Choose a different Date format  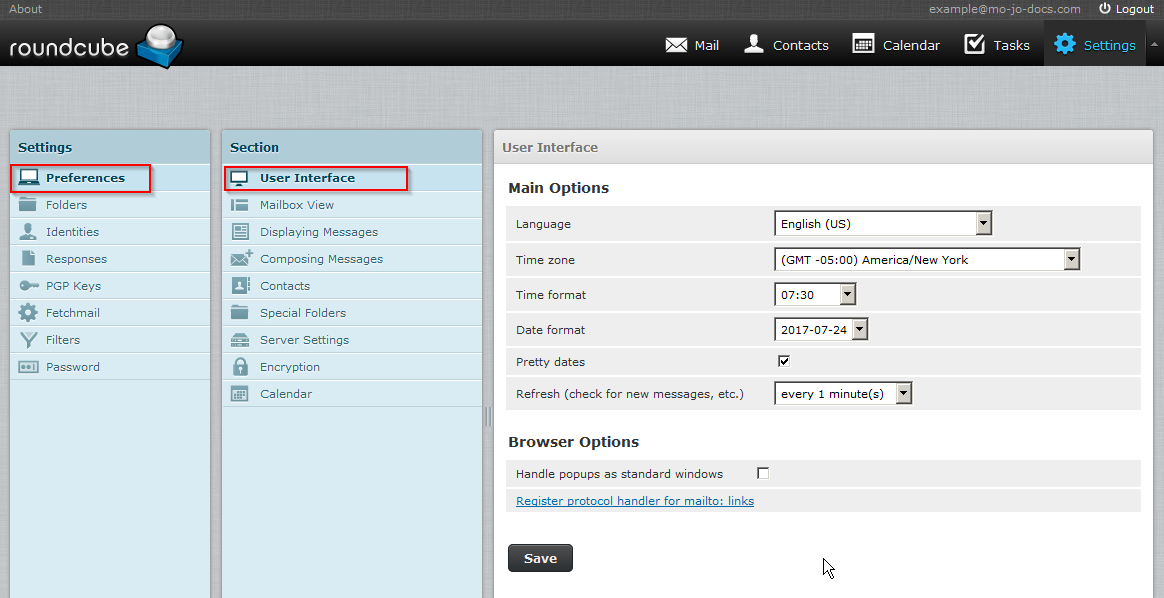(820, 330)
